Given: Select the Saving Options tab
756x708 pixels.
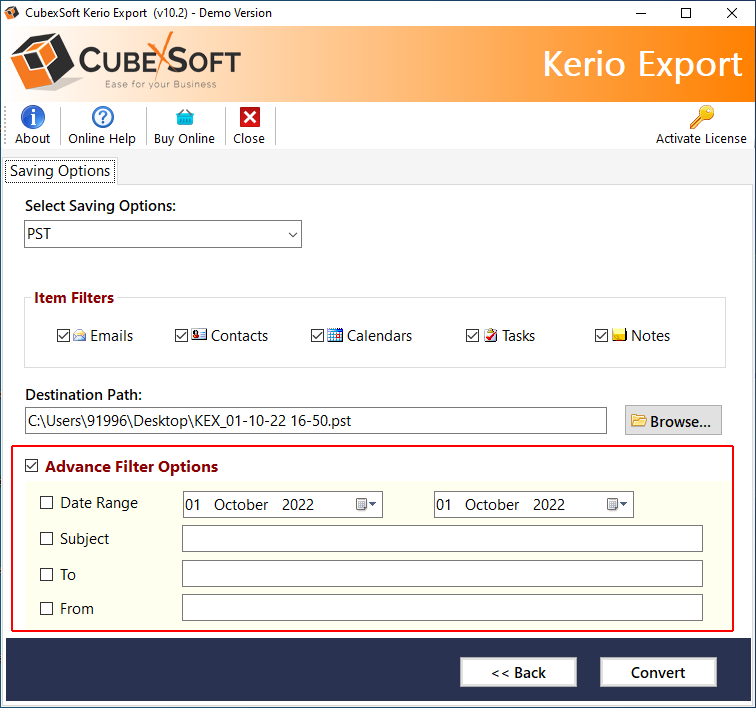Looking at the screenshot, I should pos(60,171).
